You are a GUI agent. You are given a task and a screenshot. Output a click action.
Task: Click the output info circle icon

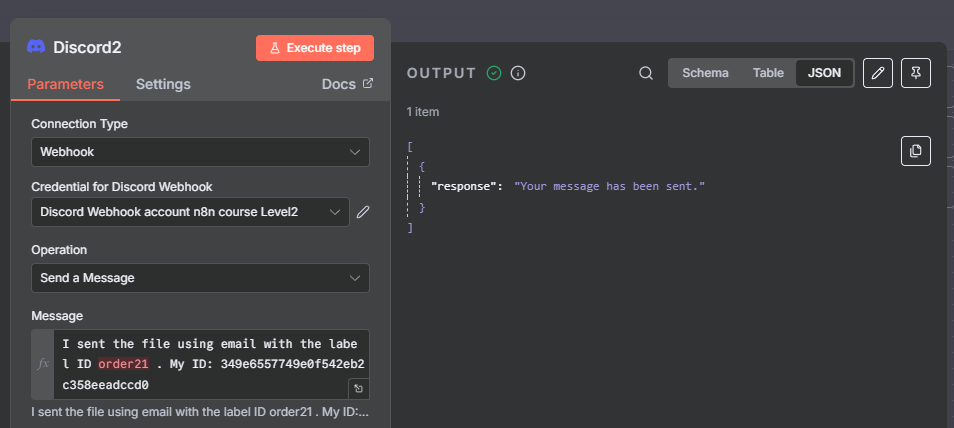[x=518, y=73]
